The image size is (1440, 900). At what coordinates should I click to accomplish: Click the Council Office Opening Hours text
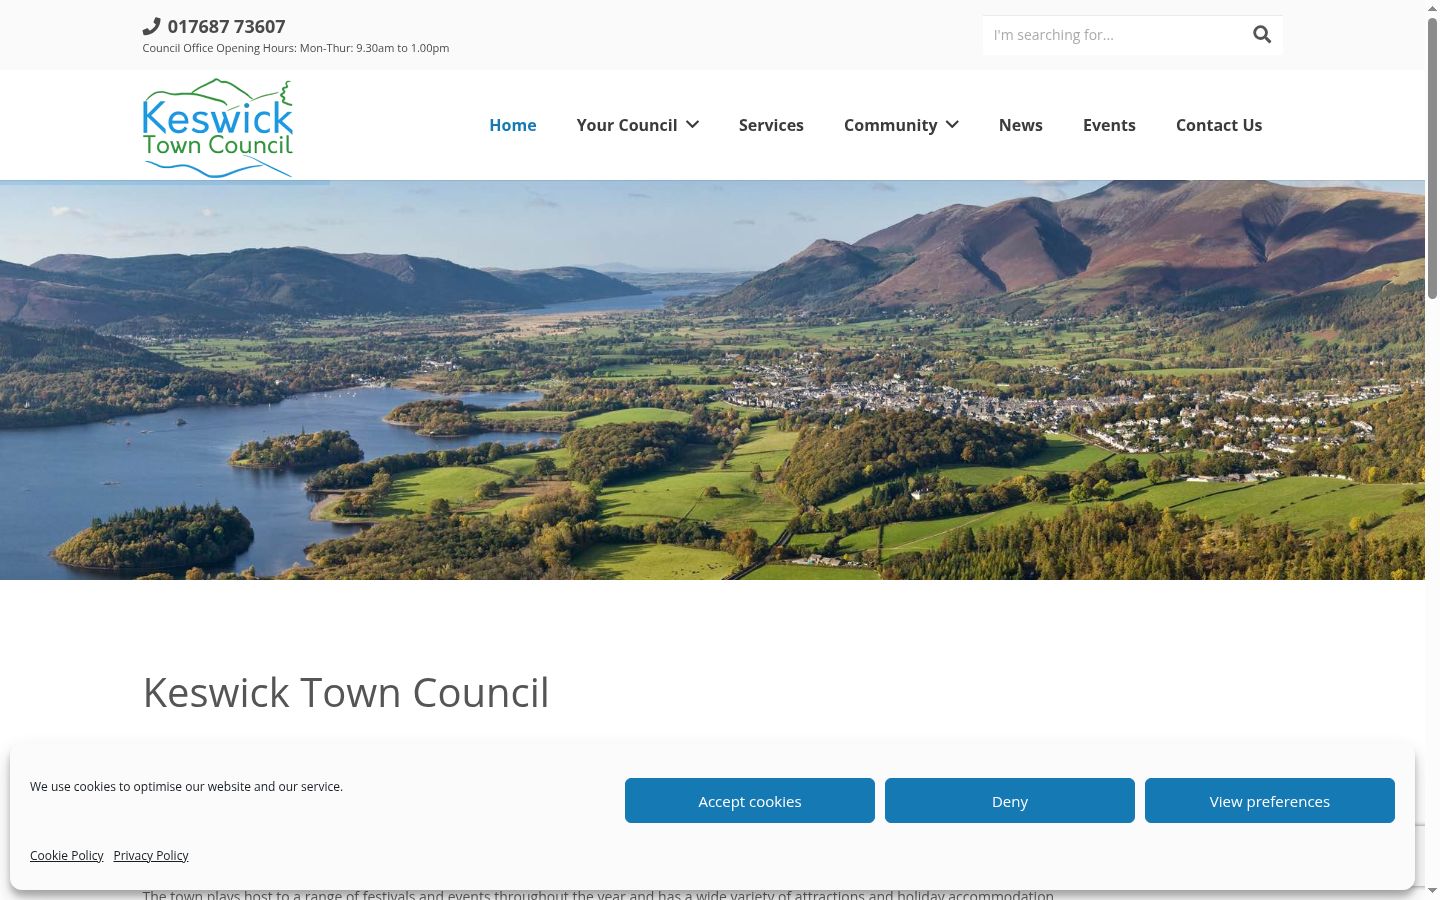296,48
